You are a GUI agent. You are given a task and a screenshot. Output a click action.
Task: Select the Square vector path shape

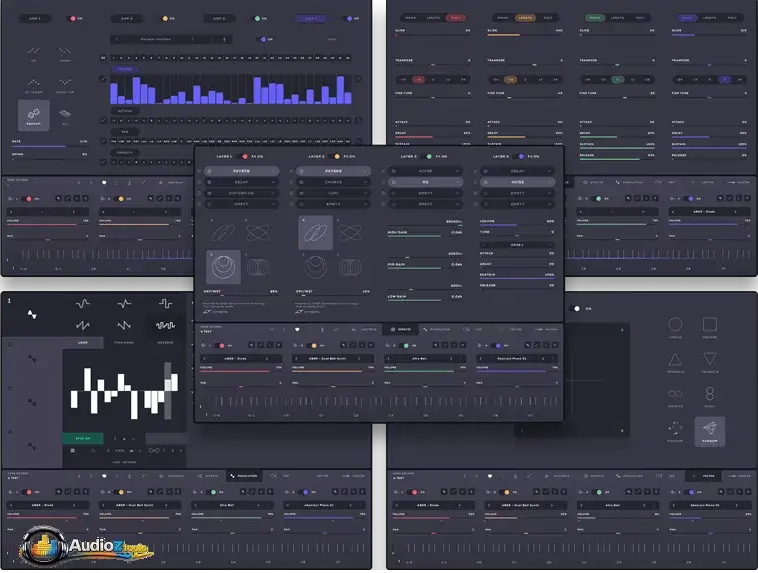tap(709, 326)
